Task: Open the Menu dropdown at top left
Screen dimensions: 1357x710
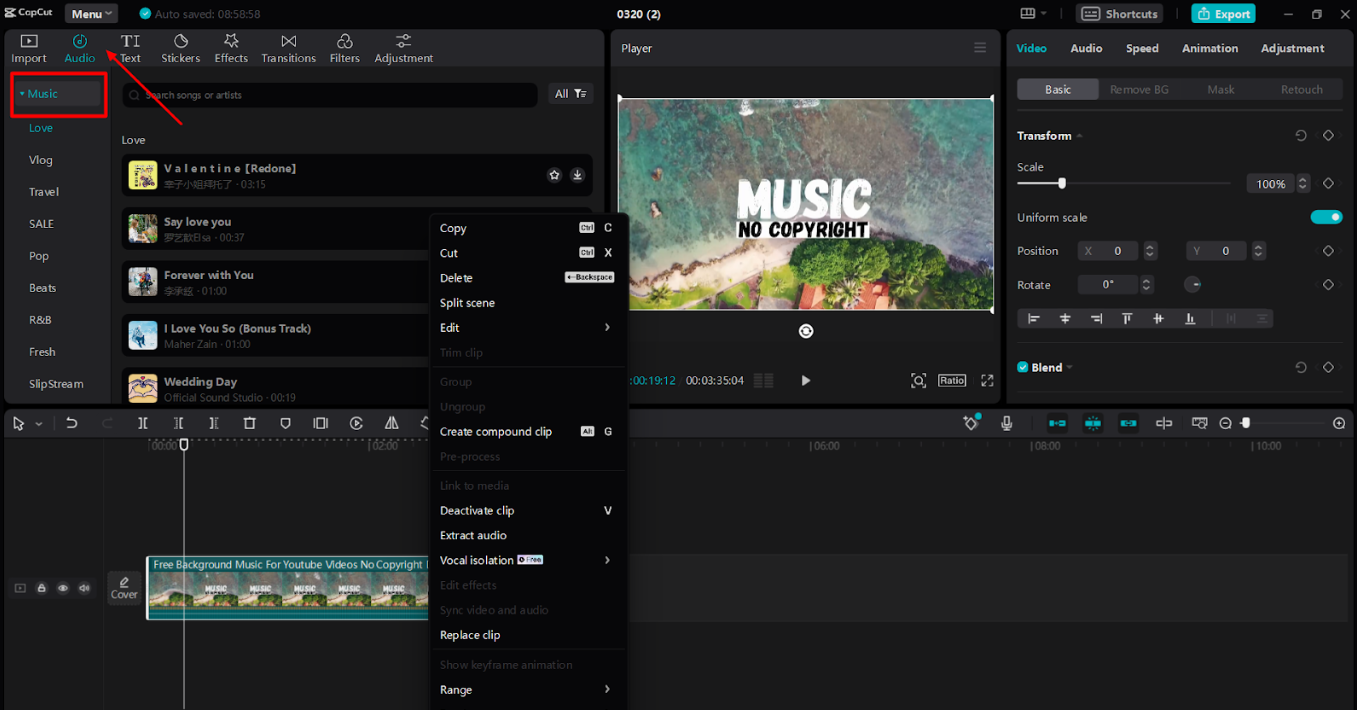Action: [x=91, y=14]
